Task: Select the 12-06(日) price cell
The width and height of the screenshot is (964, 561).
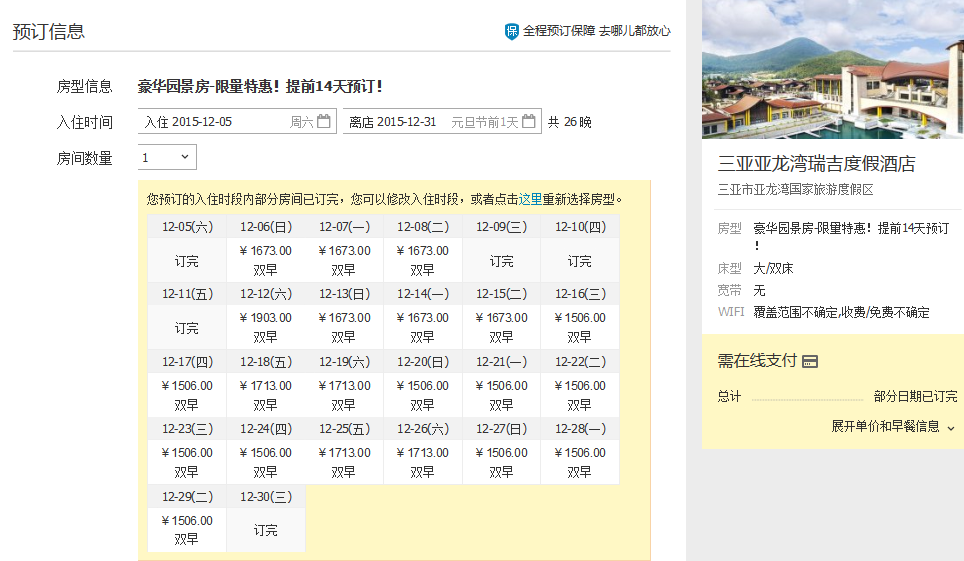Action: click(265, 260)
